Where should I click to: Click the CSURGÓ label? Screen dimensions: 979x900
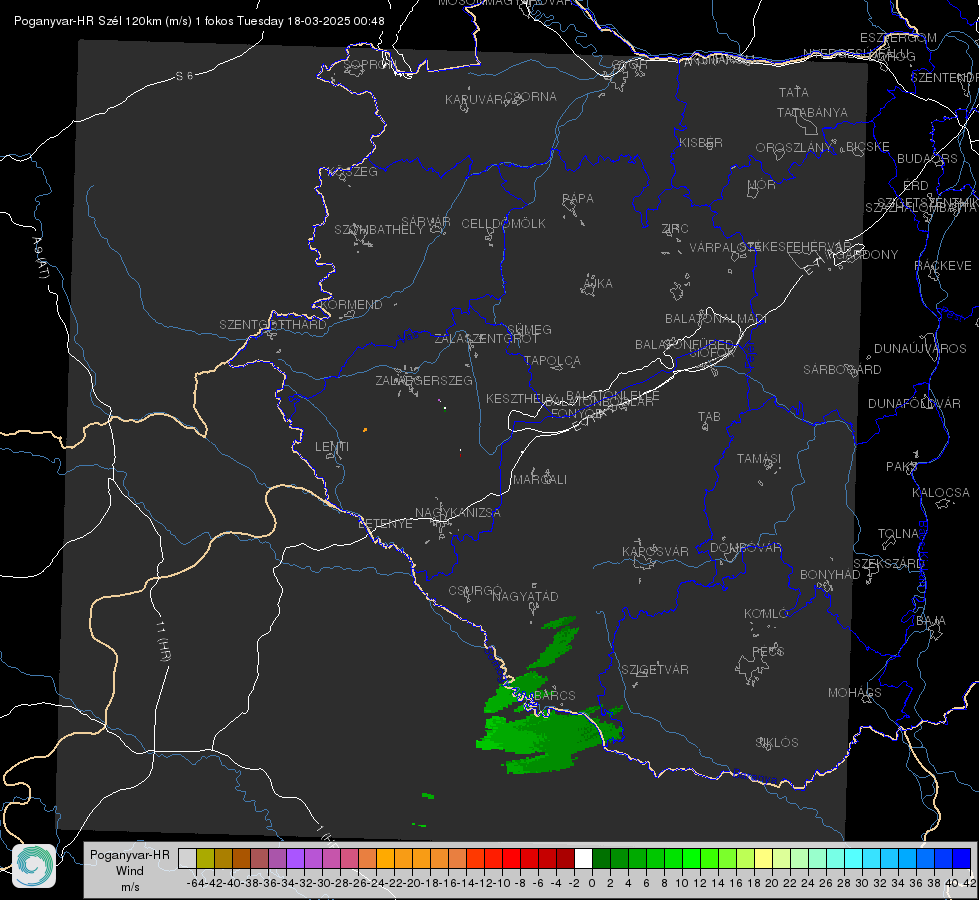tap(475, 591)
